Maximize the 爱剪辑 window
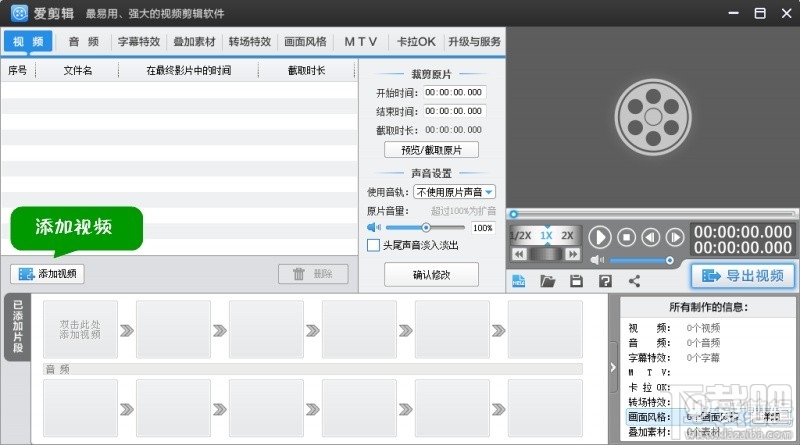 (760, 13)
